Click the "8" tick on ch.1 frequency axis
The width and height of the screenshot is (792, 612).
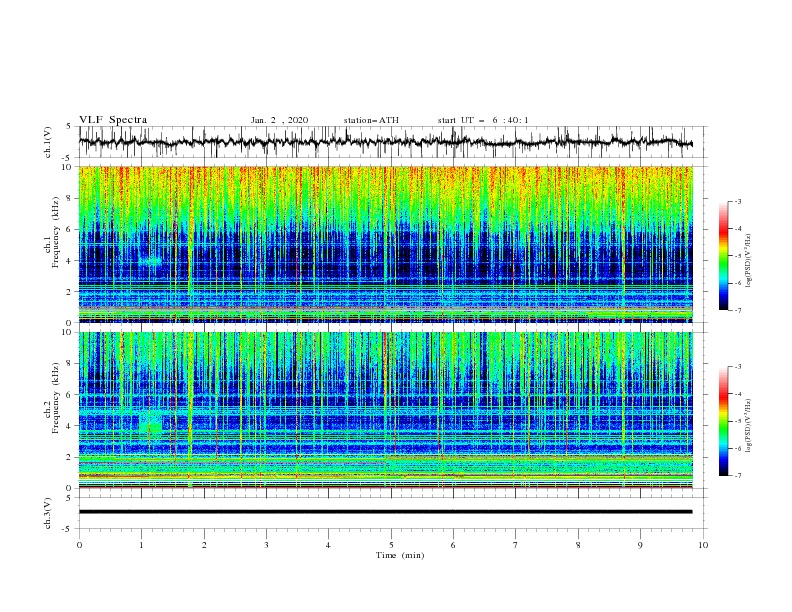coord(70,198)
